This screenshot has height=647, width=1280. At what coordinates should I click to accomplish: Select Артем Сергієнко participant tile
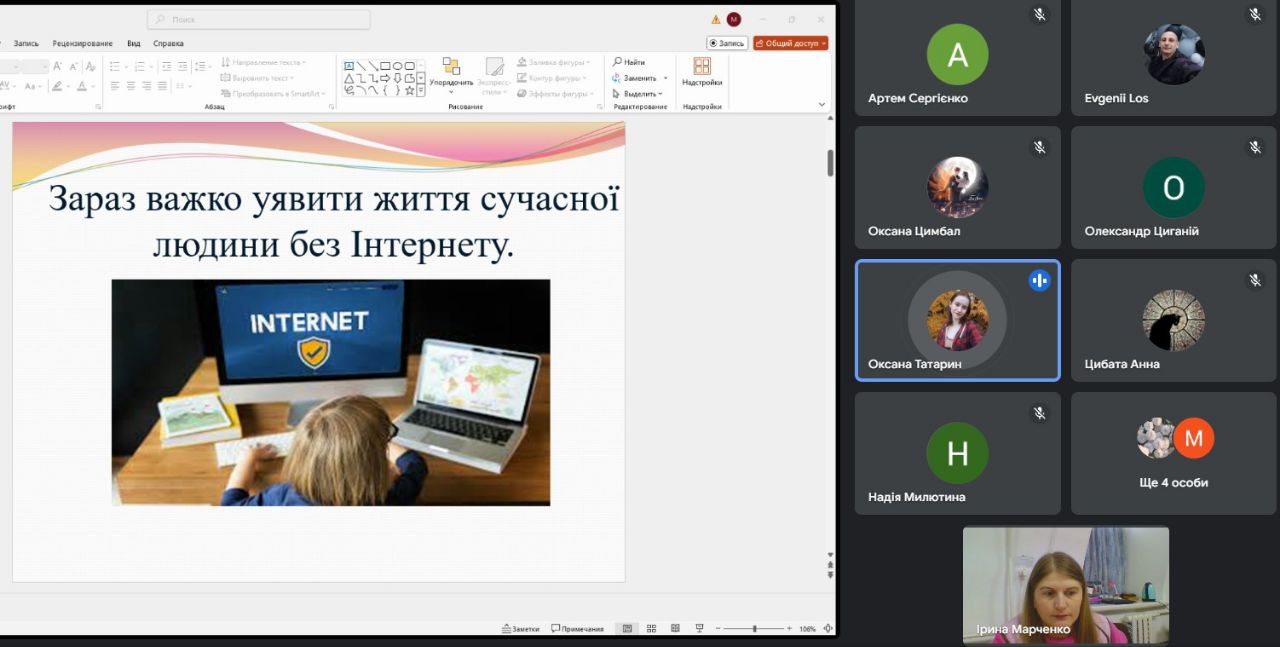pos(957,58)
